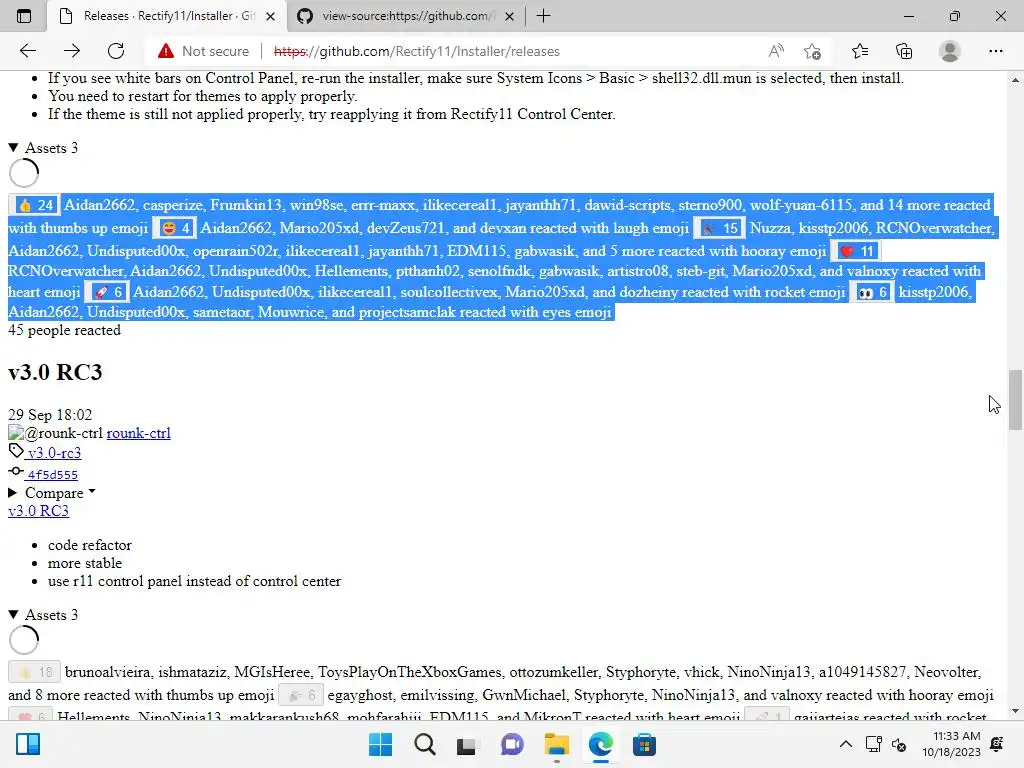This screenshot has width=1024, height=768.
Task: Open a new tab with plus button
Action: (543, 16)
